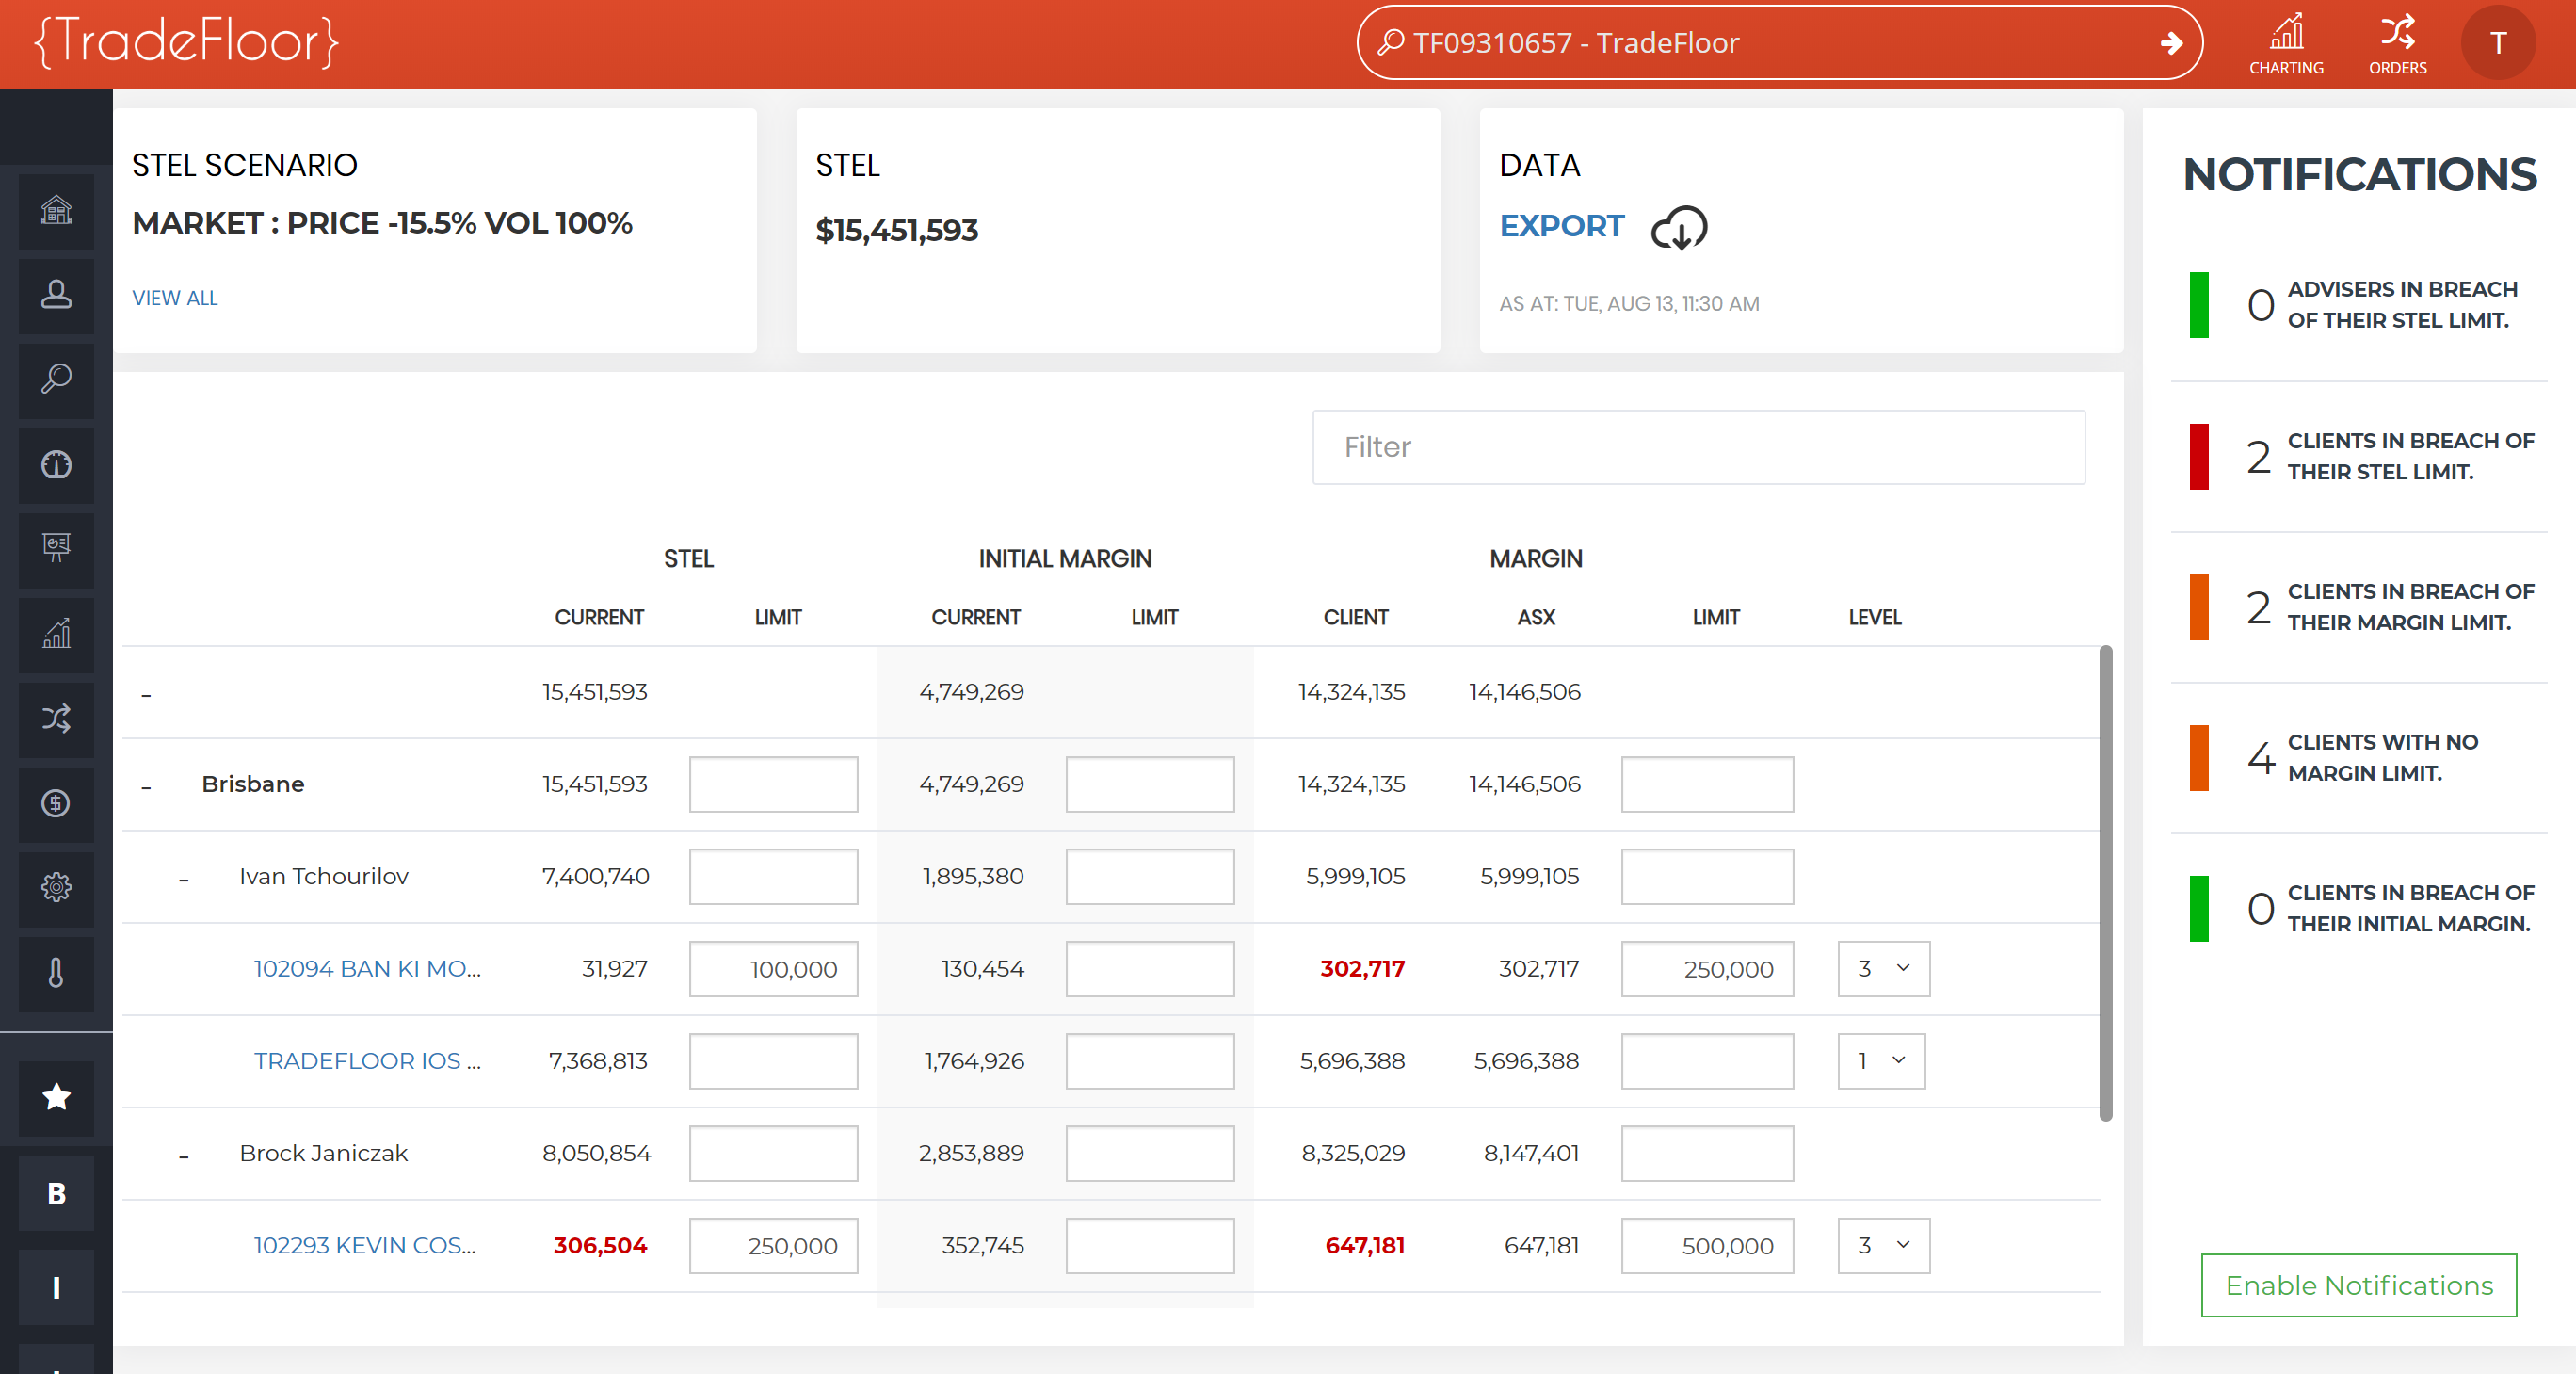This screenshot has height=1374, width=2576.
Task: Click STEL total $15,451,593
Action: [x=897, y=230]
